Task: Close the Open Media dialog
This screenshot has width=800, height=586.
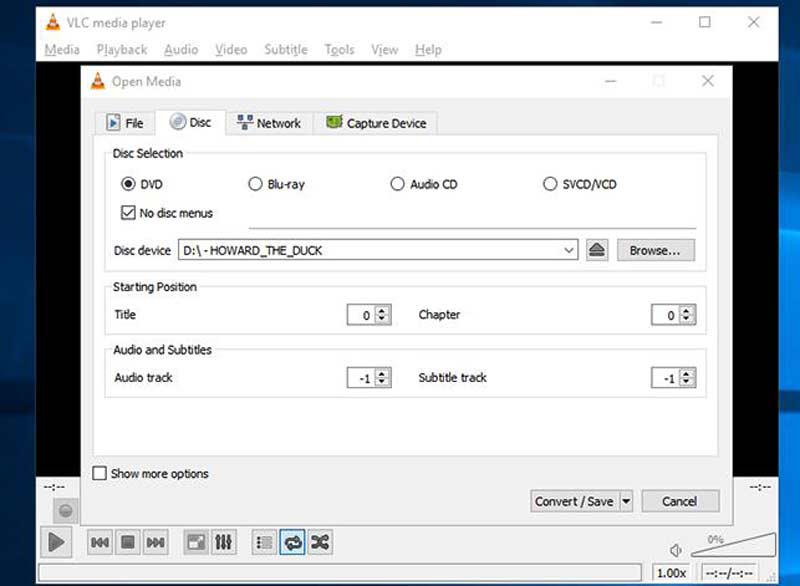Action: tap(708, 81)
